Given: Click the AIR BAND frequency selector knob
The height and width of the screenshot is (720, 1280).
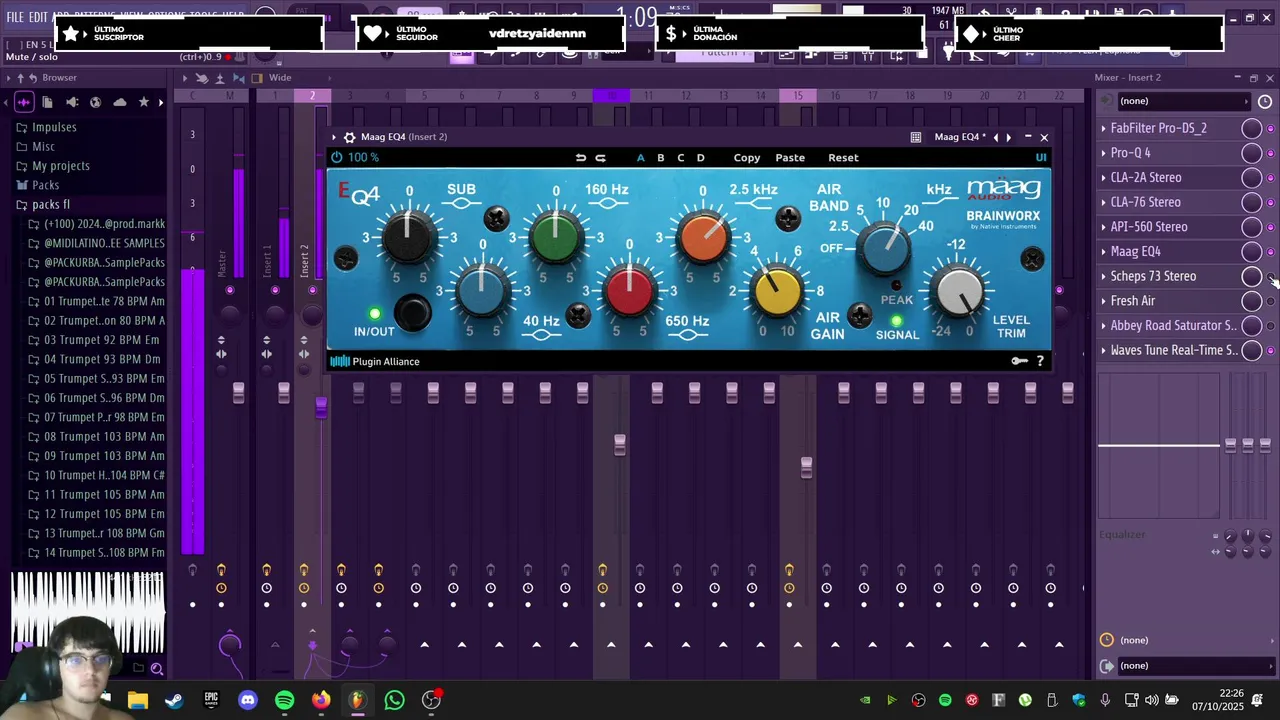Looking at the screenshot, I should pyautogui.click(x=884, y=247).
